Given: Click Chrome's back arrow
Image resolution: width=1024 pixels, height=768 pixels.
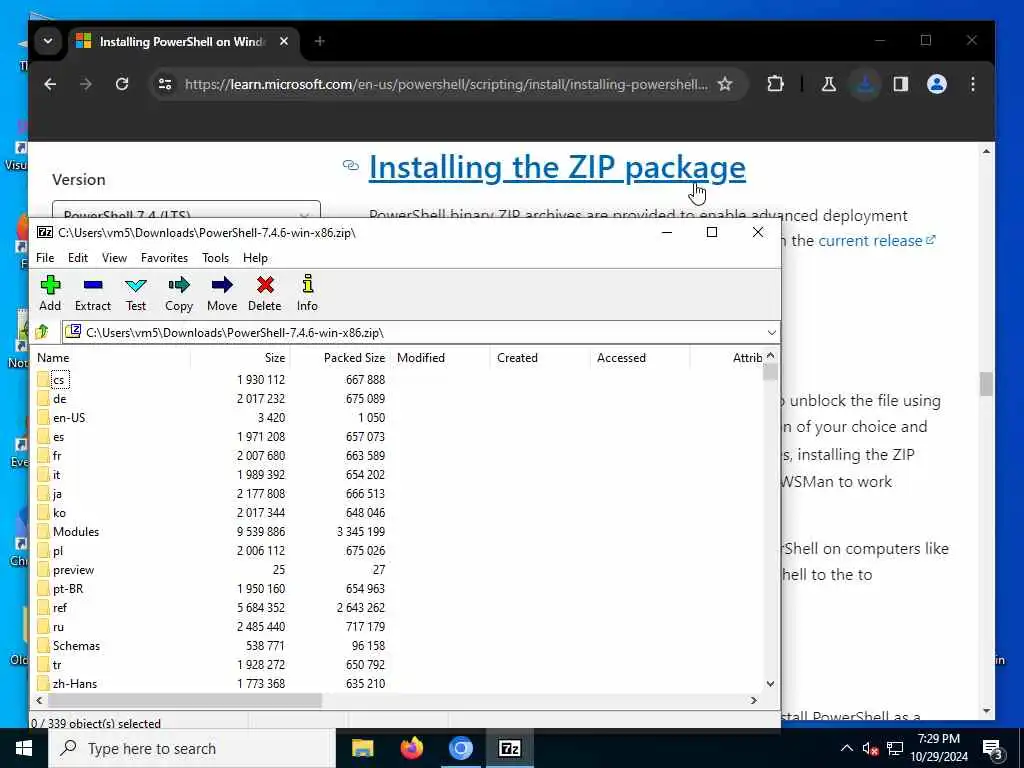Looking at the screenshot, I should point(50,84).
